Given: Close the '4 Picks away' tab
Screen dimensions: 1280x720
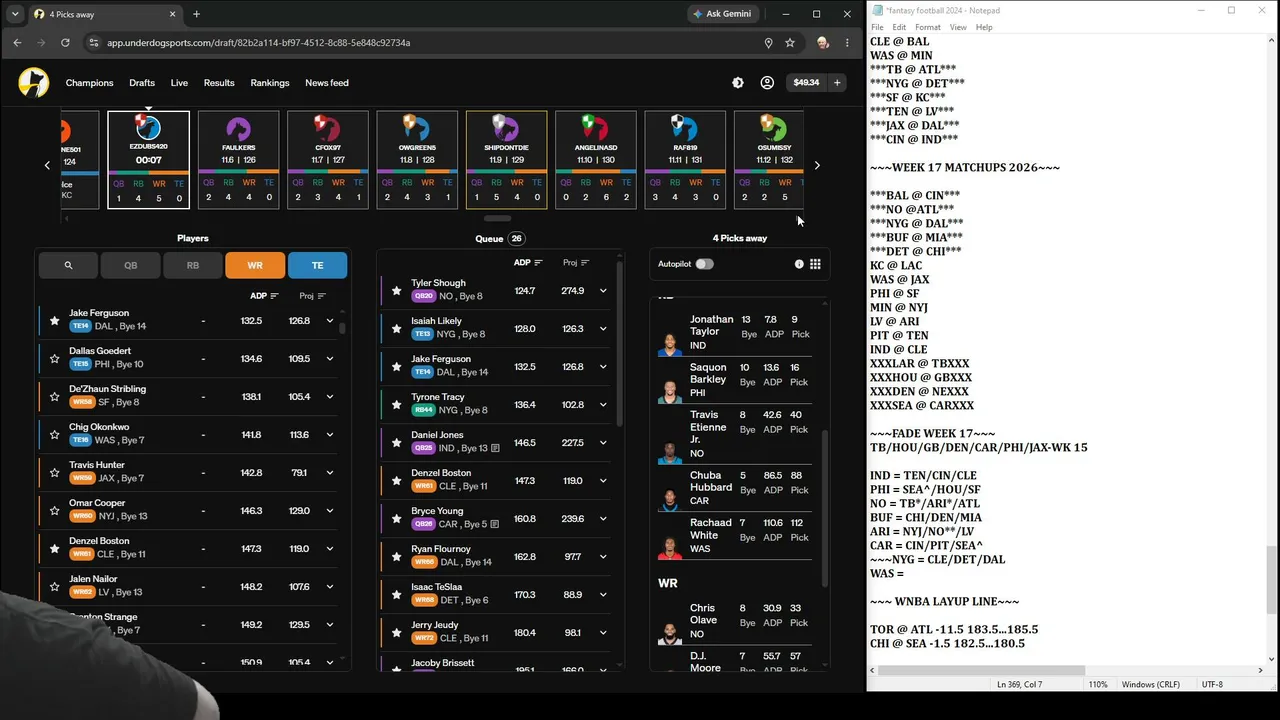Looking at the screenshot, I should [172, 14].
